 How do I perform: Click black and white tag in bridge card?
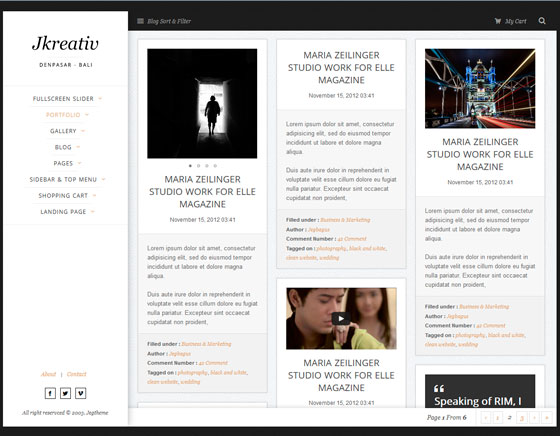[506, 335]
